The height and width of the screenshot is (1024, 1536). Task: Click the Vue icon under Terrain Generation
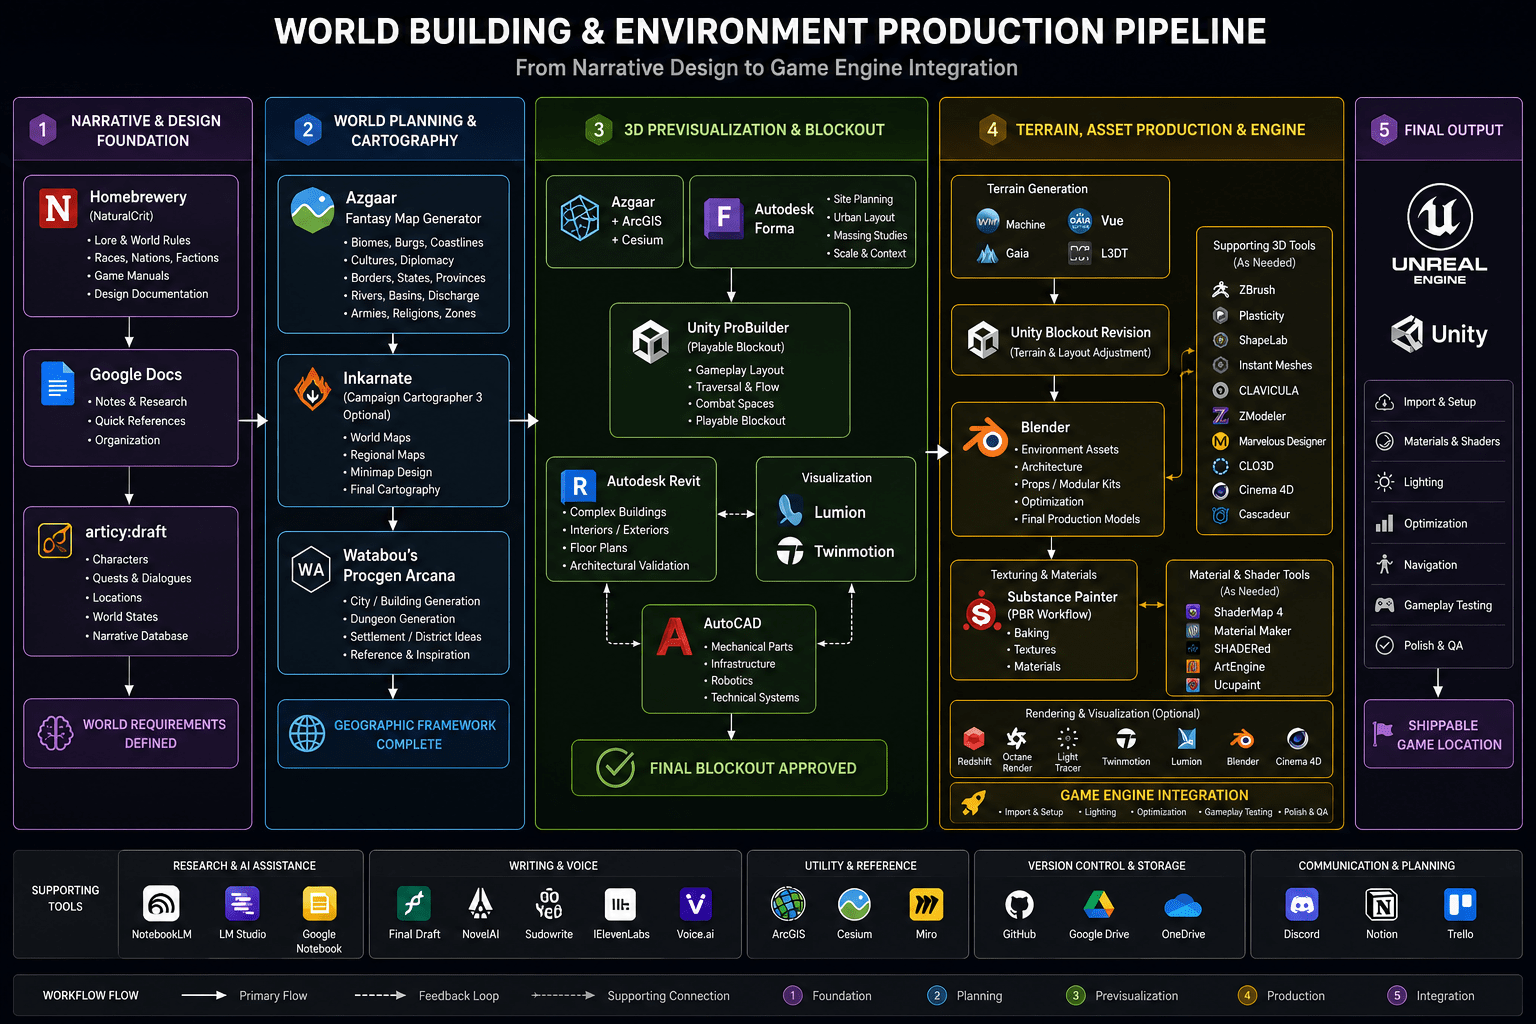click(1080, 220)
